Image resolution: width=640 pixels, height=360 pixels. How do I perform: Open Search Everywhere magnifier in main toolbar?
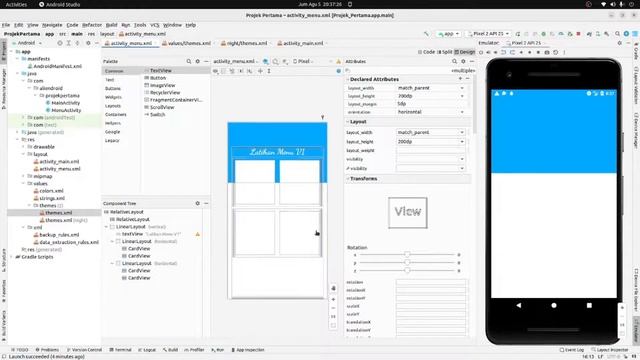[x=617, y=34]
